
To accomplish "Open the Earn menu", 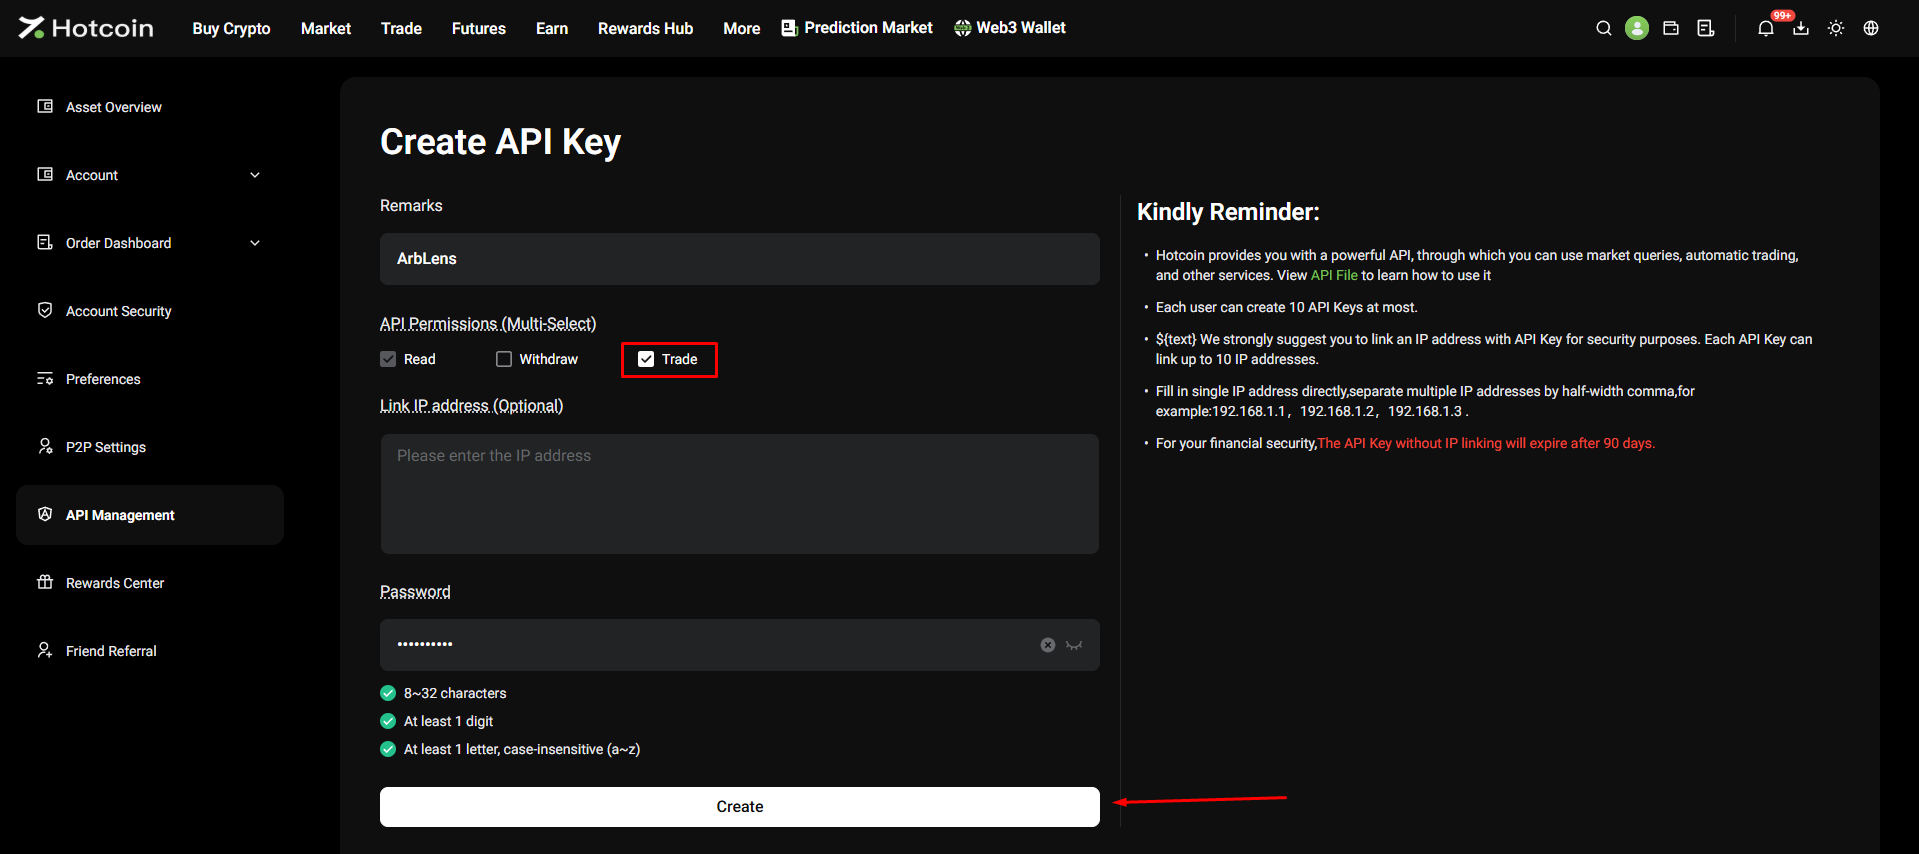I will [x=552, y=28].
